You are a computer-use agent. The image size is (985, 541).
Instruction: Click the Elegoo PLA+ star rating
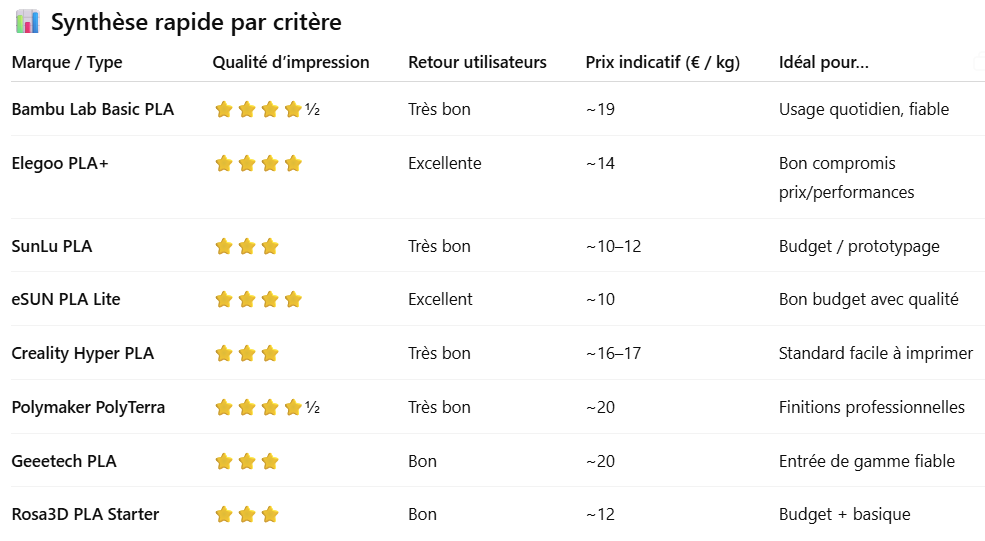click(x=258, y=164)
